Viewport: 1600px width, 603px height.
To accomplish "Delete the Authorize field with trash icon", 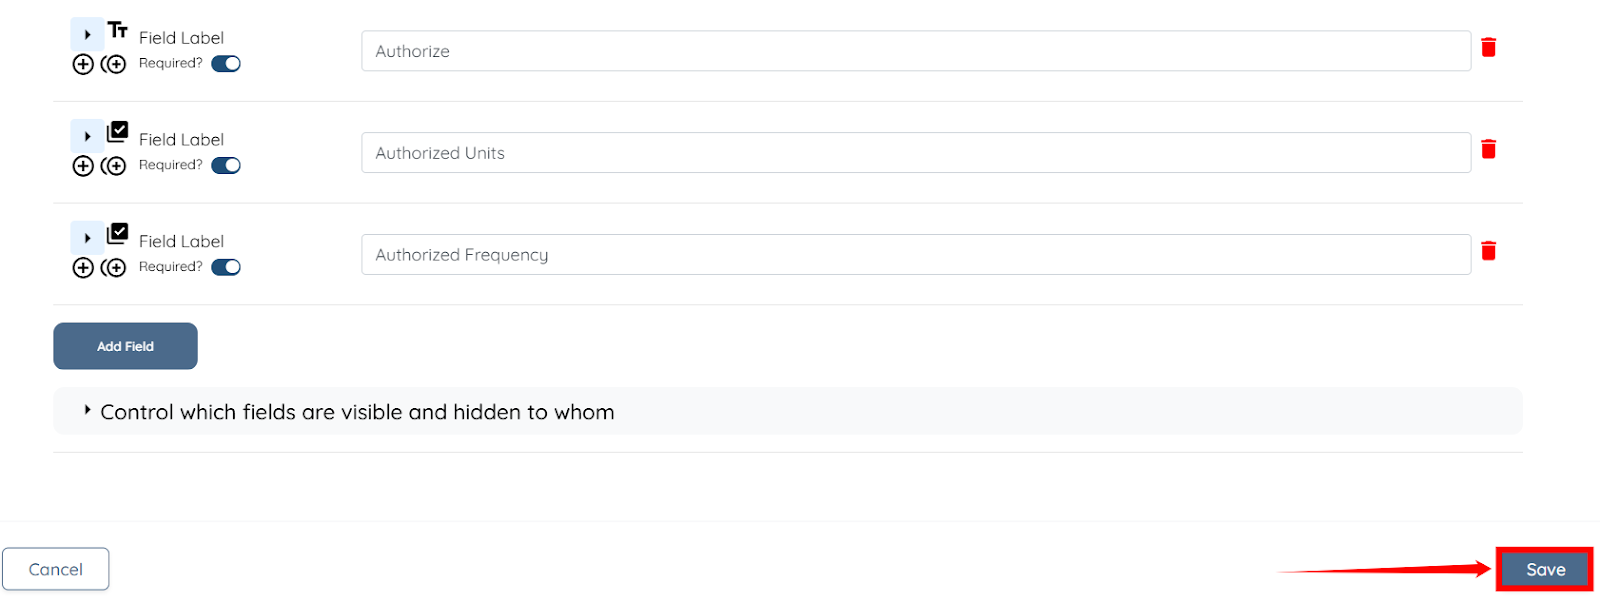I will 1488,47.
